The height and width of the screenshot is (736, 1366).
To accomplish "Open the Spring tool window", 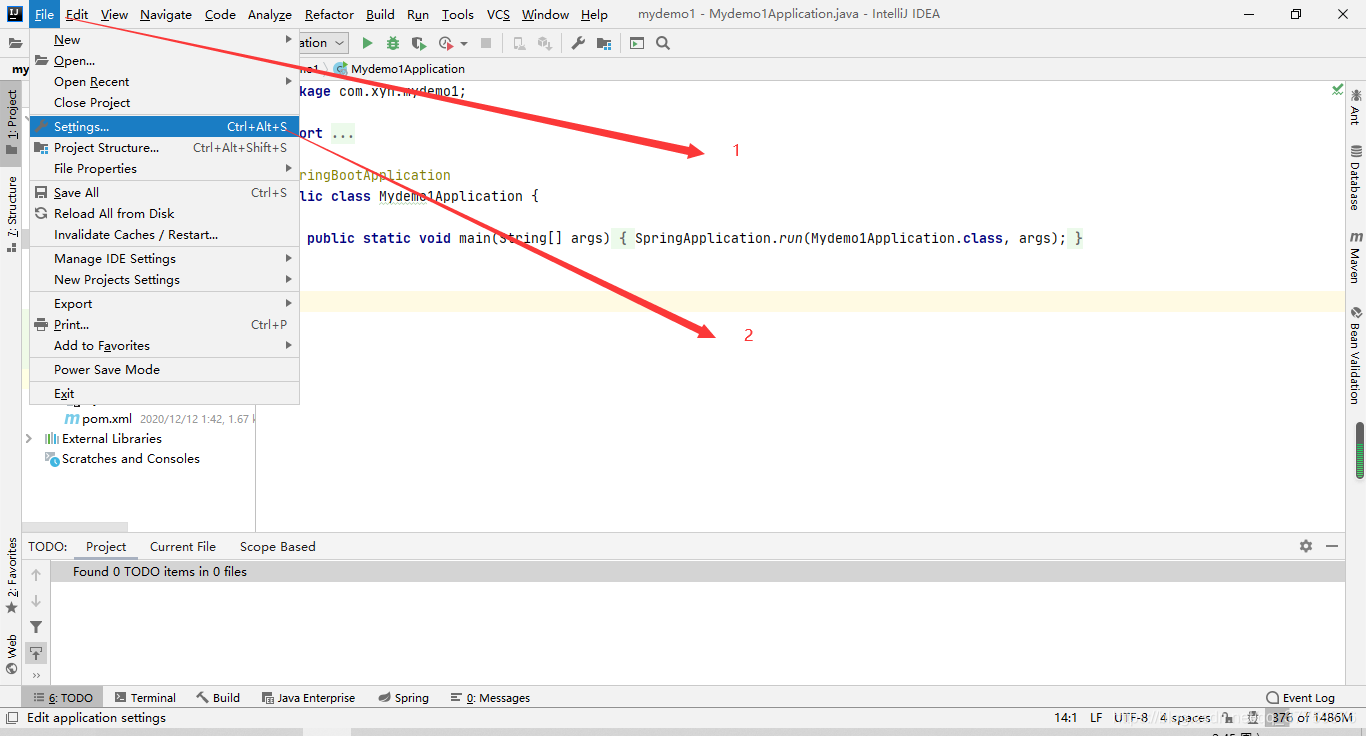I will tap(404, 698).
